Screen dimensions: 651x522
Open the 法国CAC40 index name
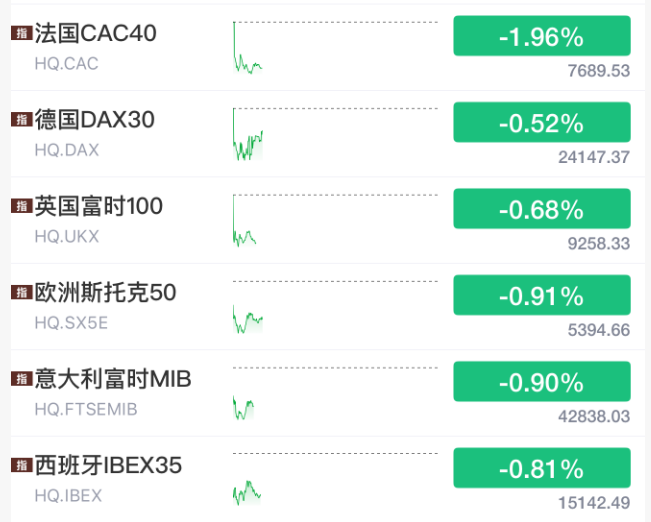[x=96, y=34]
